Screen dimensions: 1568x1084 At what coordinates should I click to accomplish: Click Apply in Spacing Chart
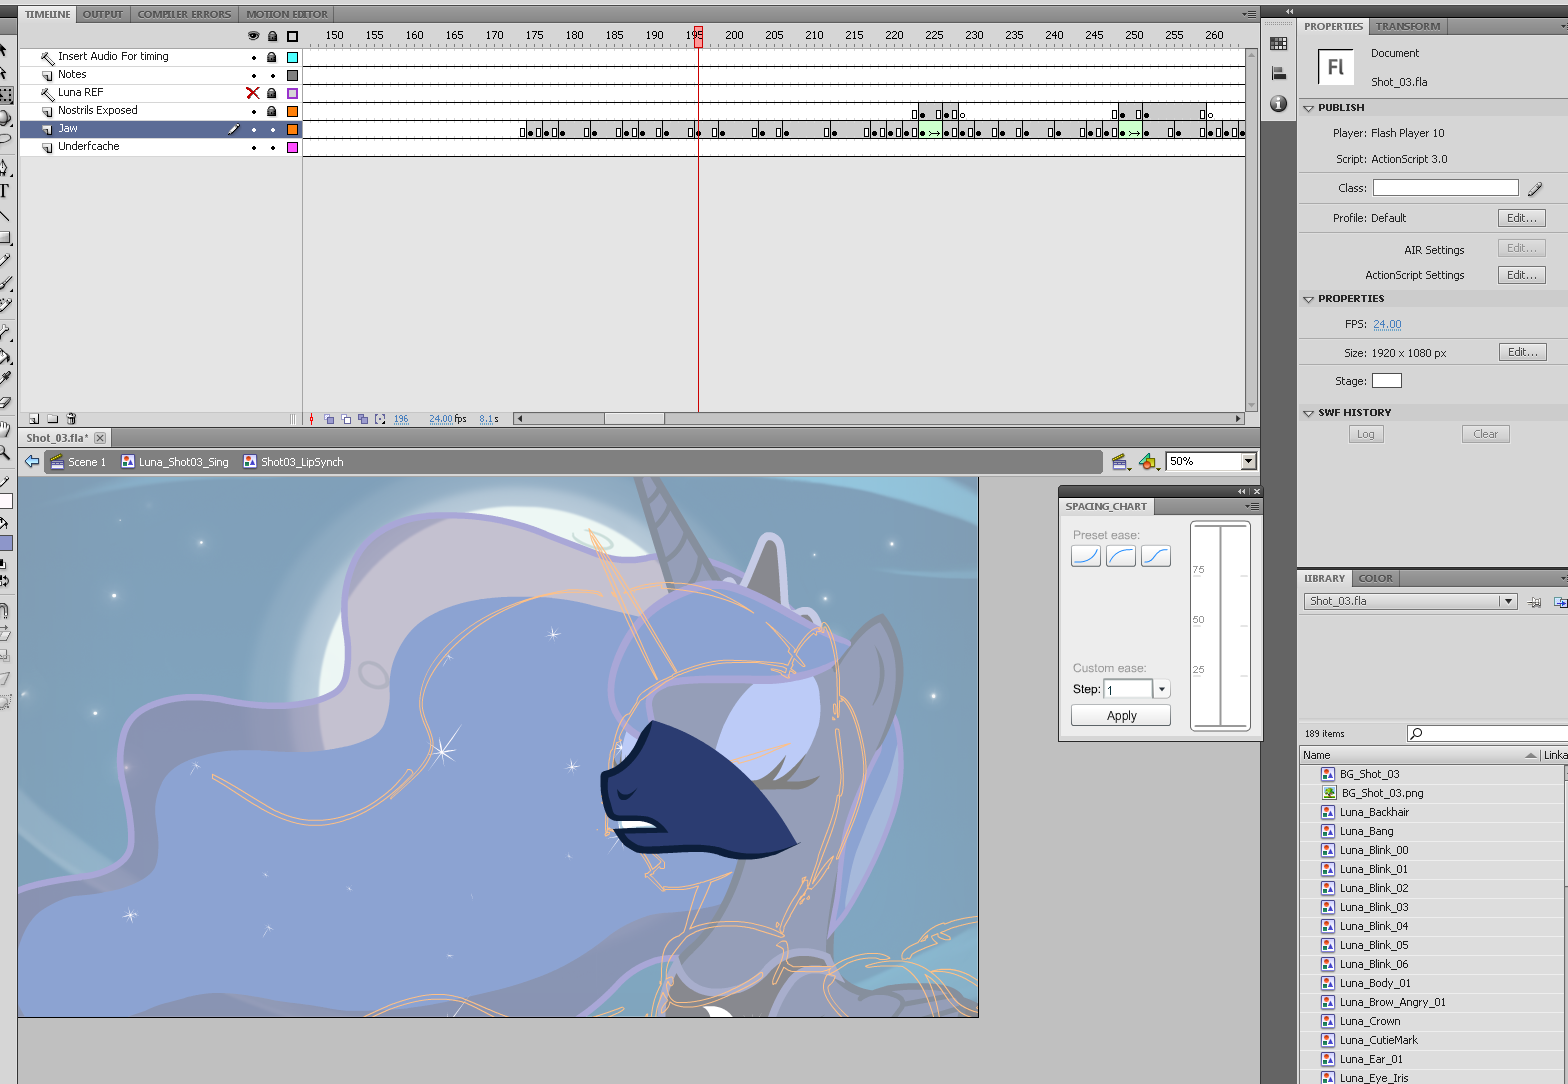(1121, 715)
